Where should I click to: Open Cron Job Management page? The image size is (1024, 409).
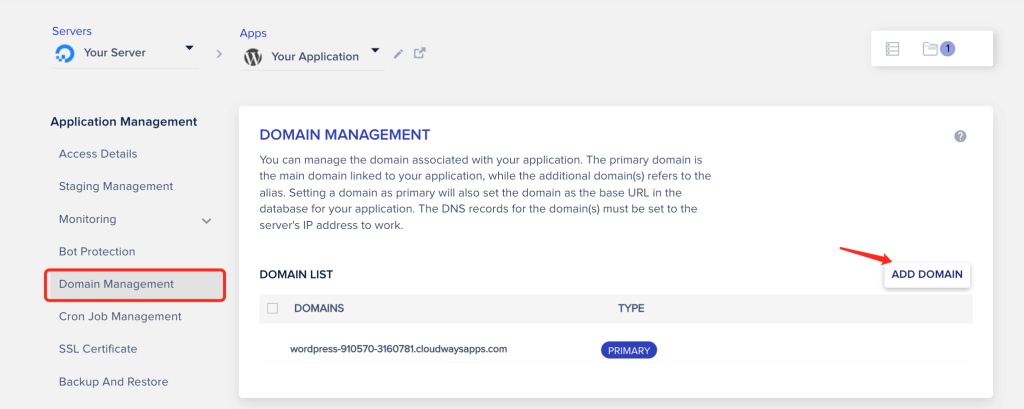click(x=120, y=317)
